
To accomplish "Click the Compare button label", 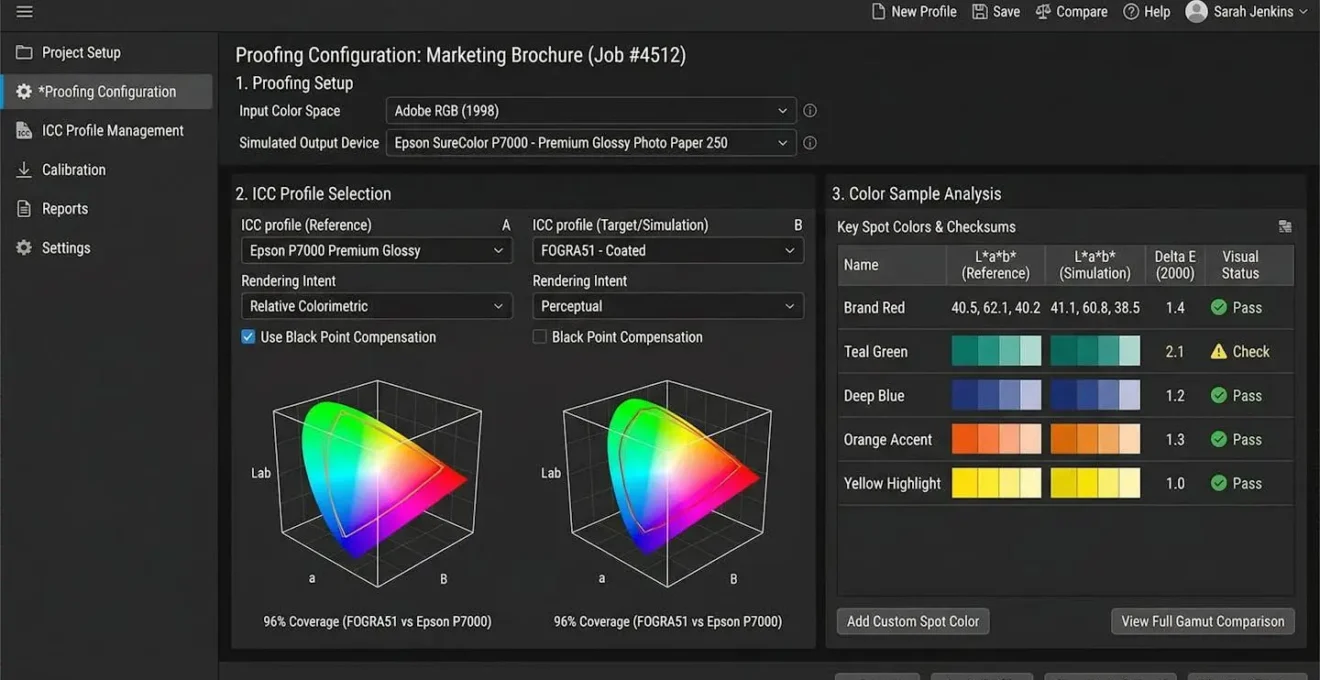I will click(x=1082, y=12).
